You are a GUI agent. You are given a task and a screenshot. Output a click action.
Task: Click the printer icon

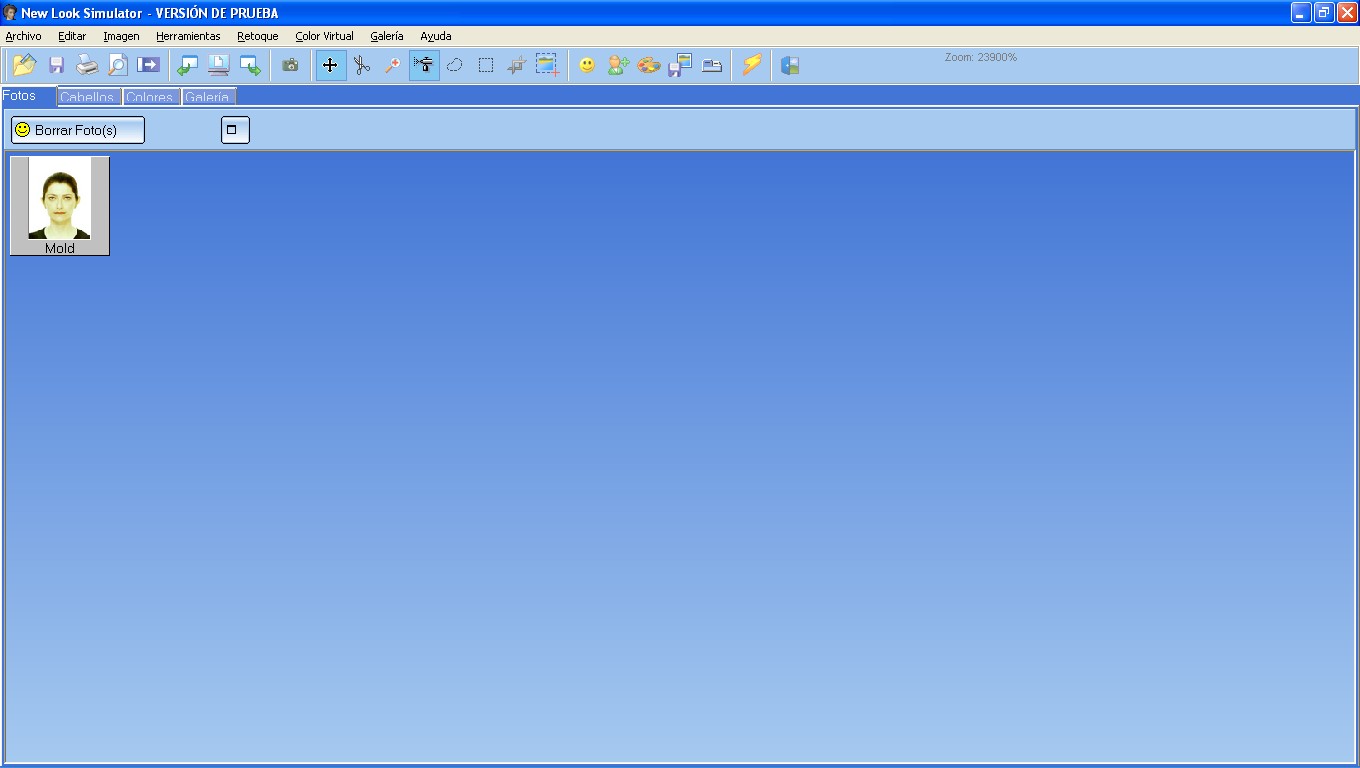[x=87, y=65]
